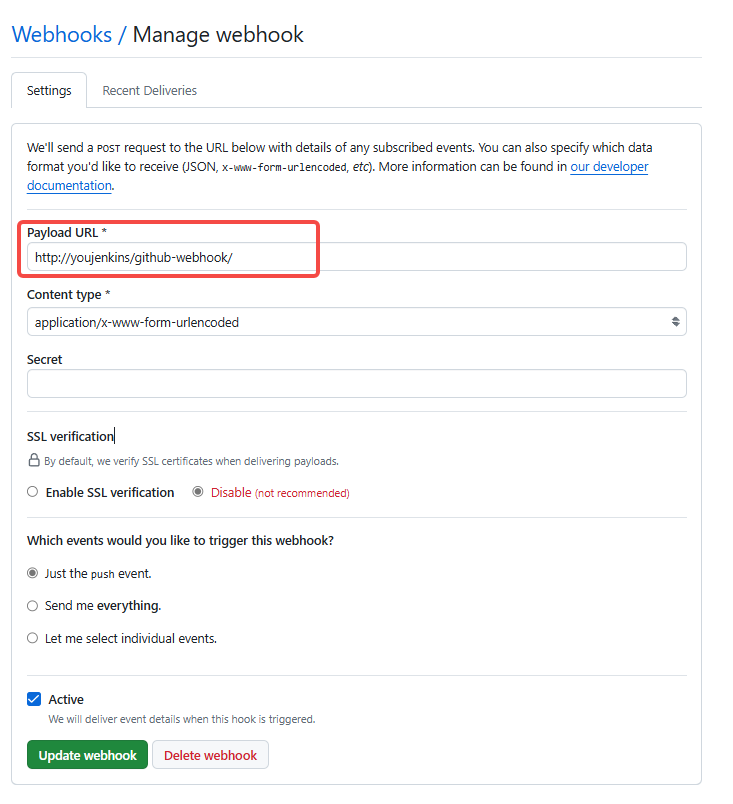733x804 pixels.
Task: Select the Disable SSL verification option
Action: 198,492
